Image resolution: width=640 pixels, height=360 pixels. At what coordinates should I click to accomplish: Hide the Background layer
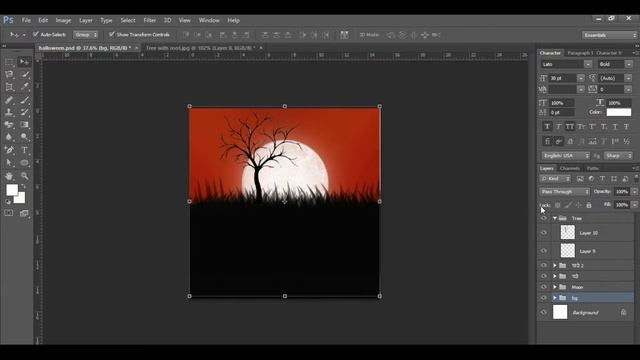point(544,312)
